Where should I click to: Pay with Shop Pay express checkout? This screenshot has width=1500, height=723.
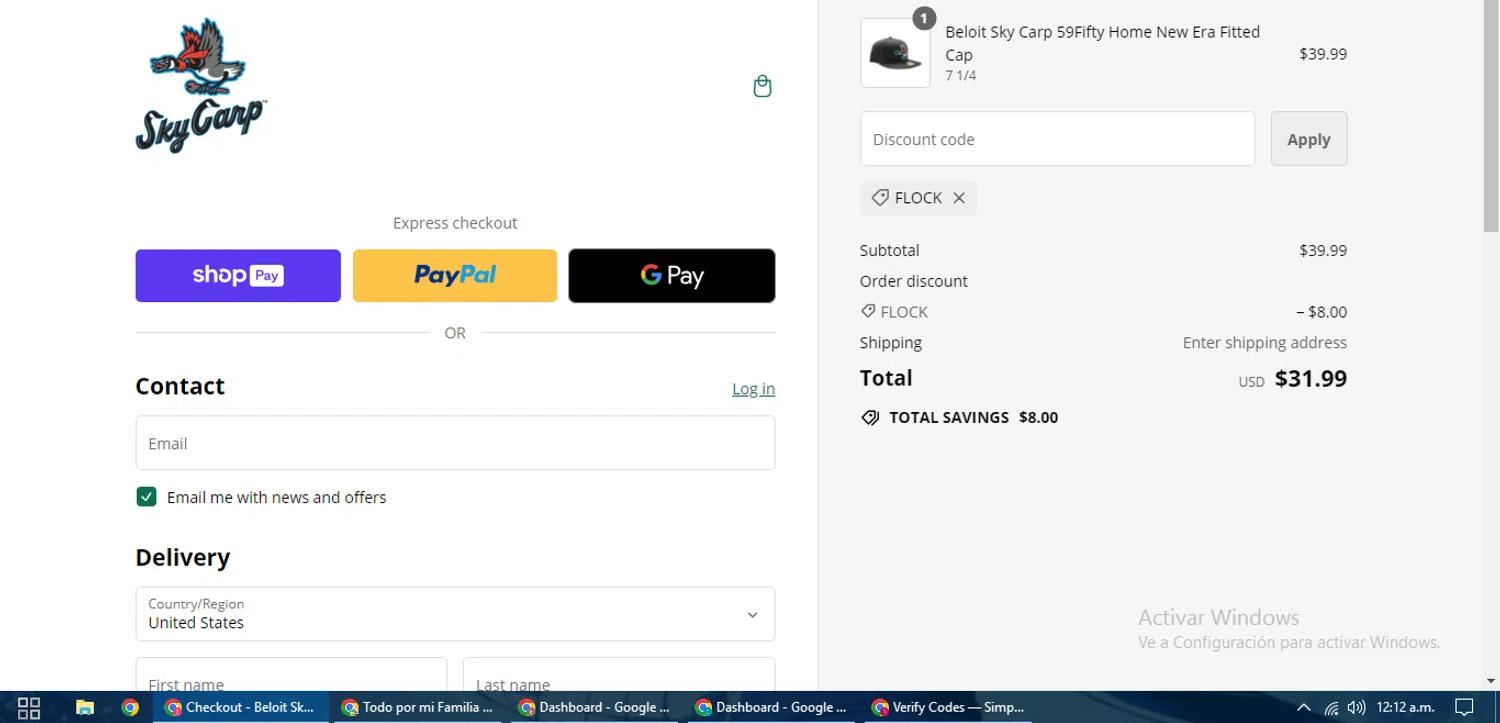(x=238, y=275)
